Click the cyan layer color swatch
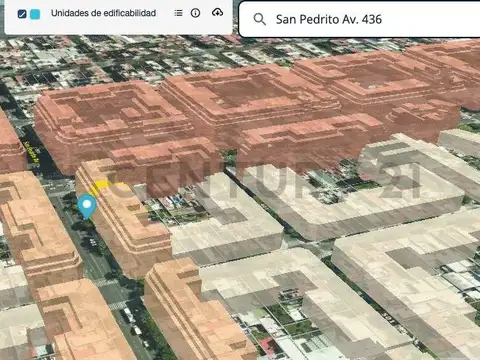The height and width of the screenshot is (360, 480). click(35, 14)
